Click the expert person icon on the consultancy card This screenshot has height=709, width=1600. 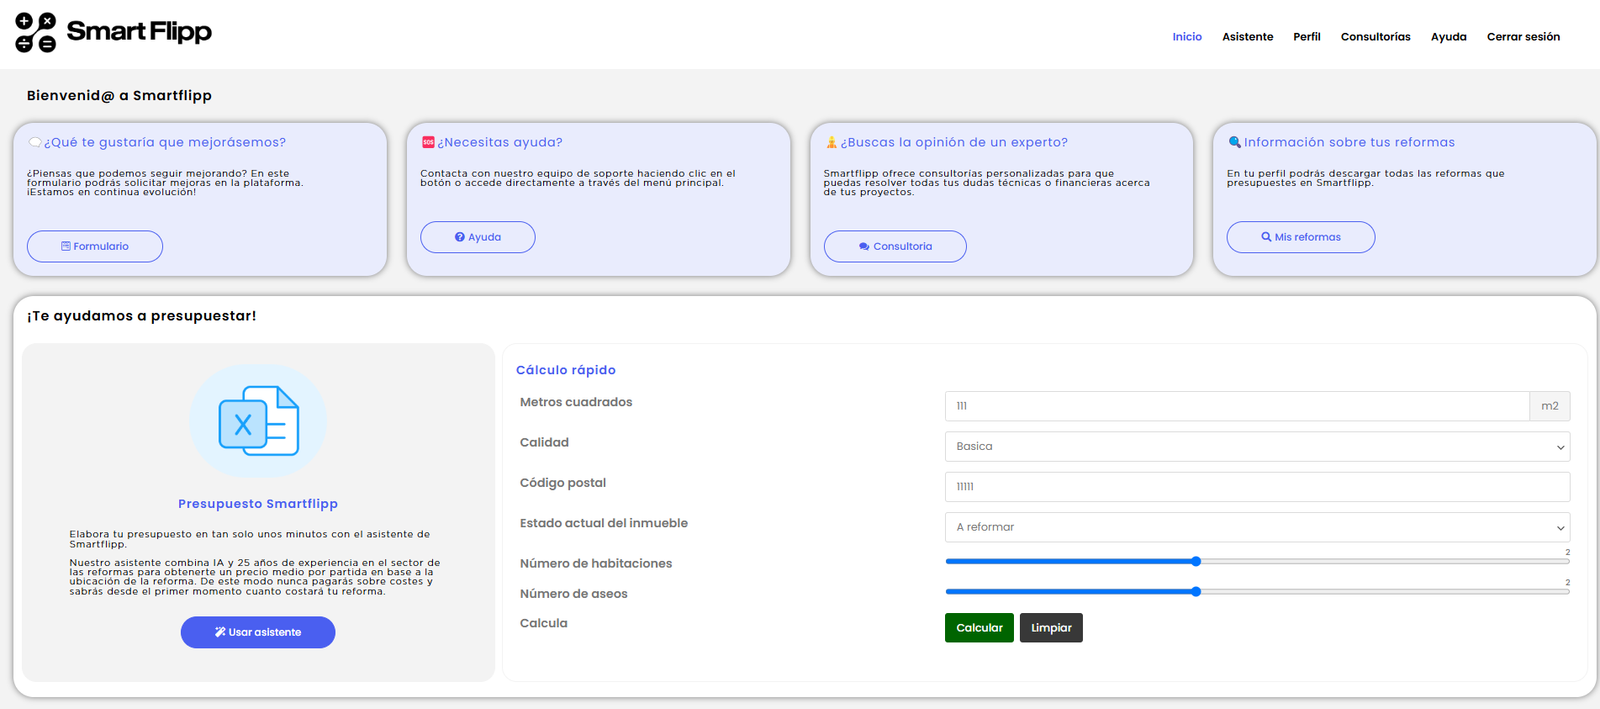831,143
